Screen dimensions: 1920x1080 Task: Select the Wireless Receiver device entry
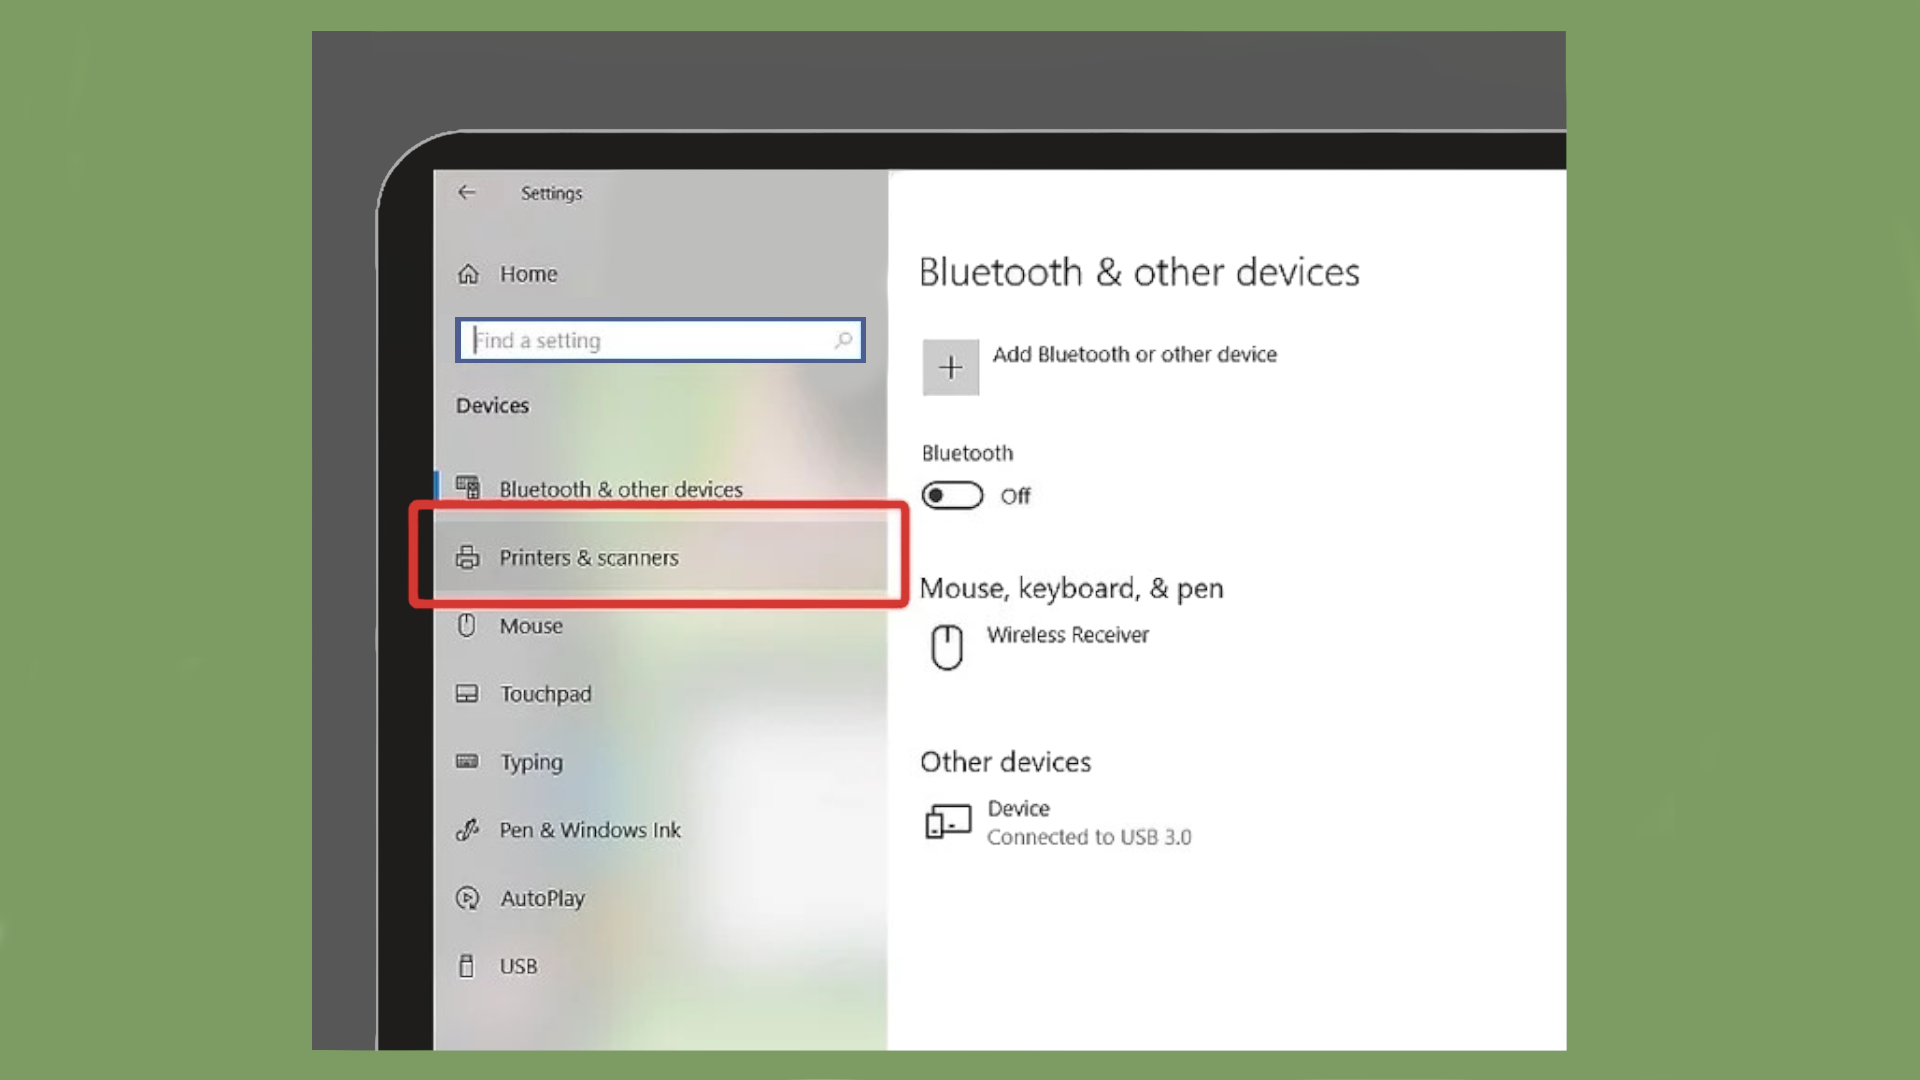point(1068,635)
